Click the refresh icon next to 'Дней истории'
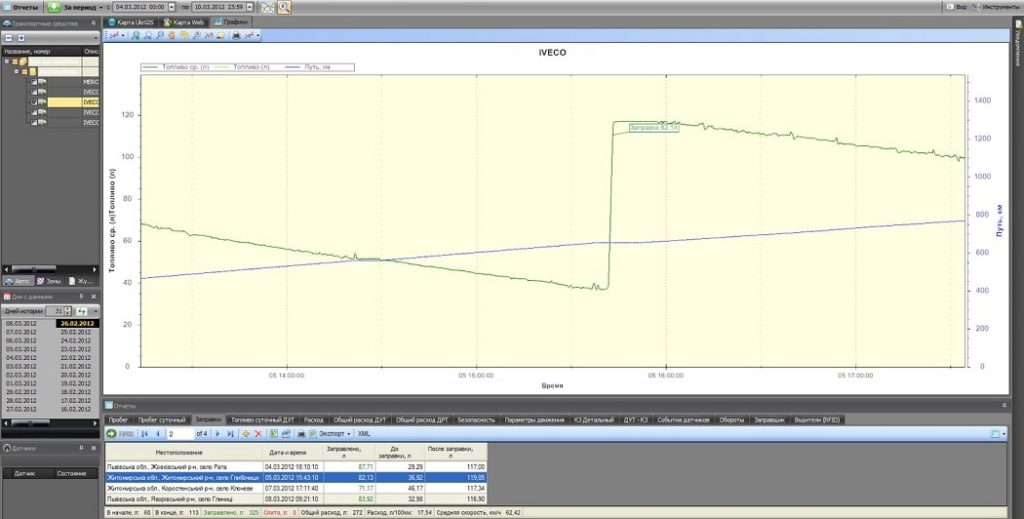This screenshot has width=1024, height=519. [x=82, y=311]
